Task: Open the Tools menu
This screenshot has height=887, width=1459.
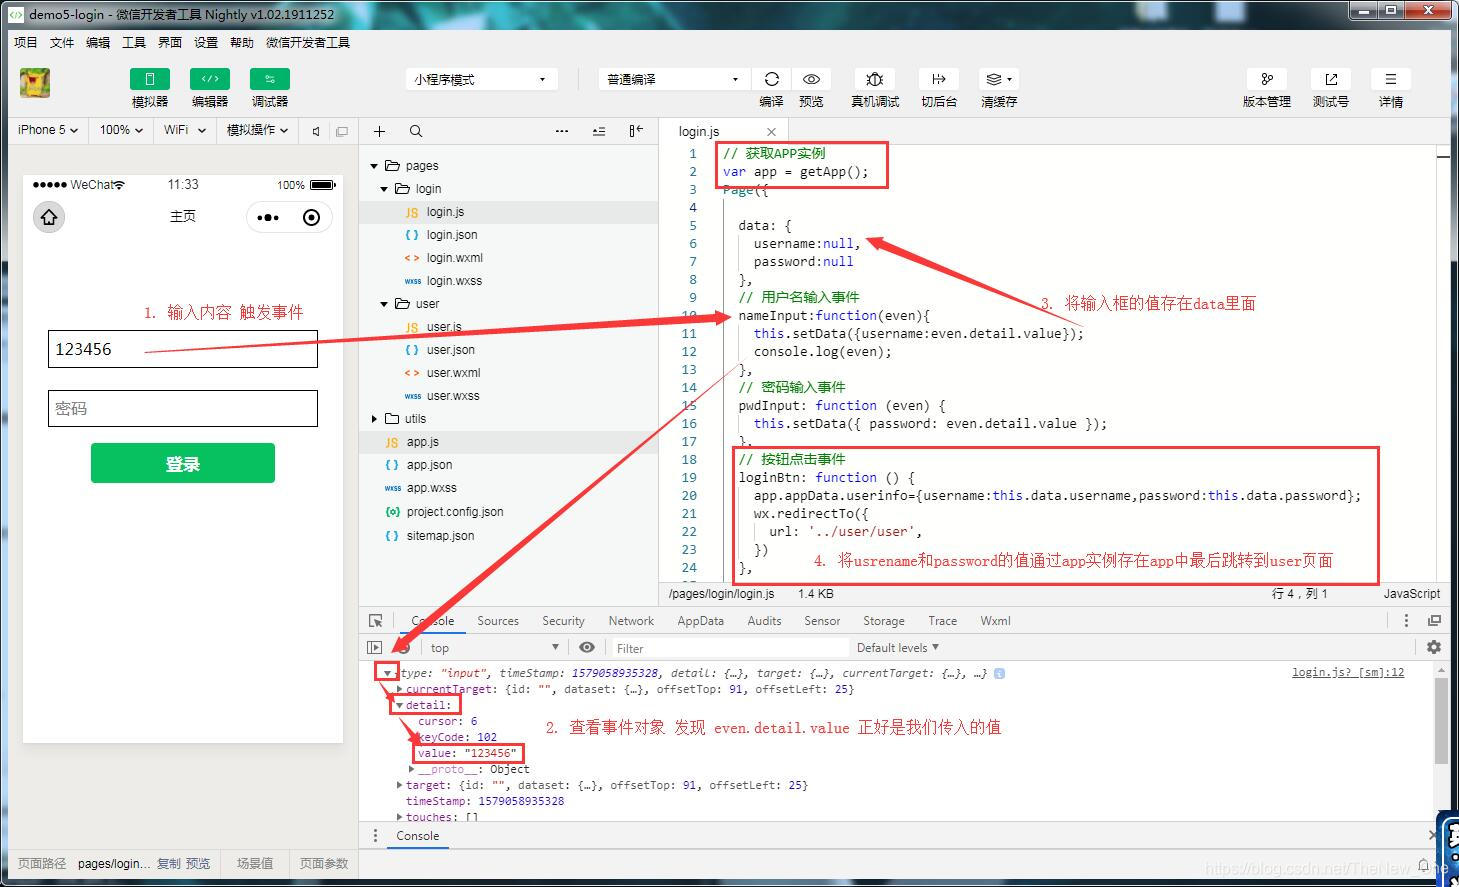Action: (x=134, y=42)
